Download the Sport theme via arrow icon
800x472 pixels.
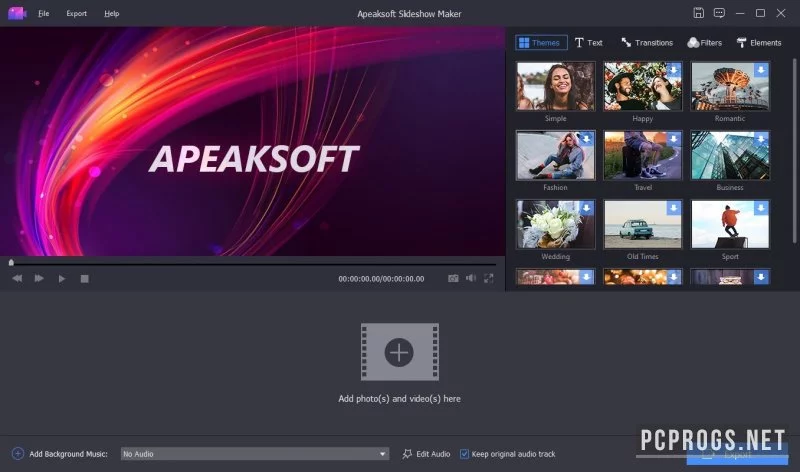click(x=761, y=208)
